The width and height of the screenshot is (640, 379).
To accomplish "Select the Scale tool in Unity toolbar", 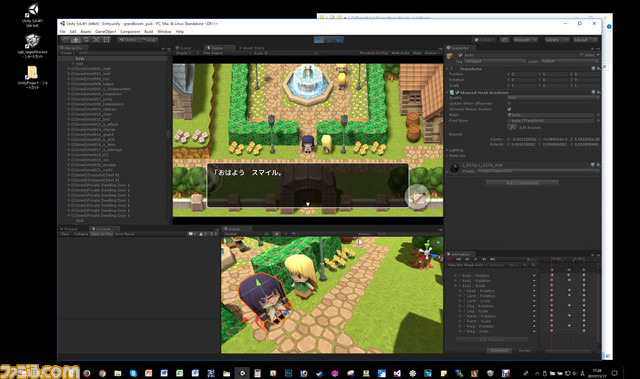I will click(x=96, y=40).
